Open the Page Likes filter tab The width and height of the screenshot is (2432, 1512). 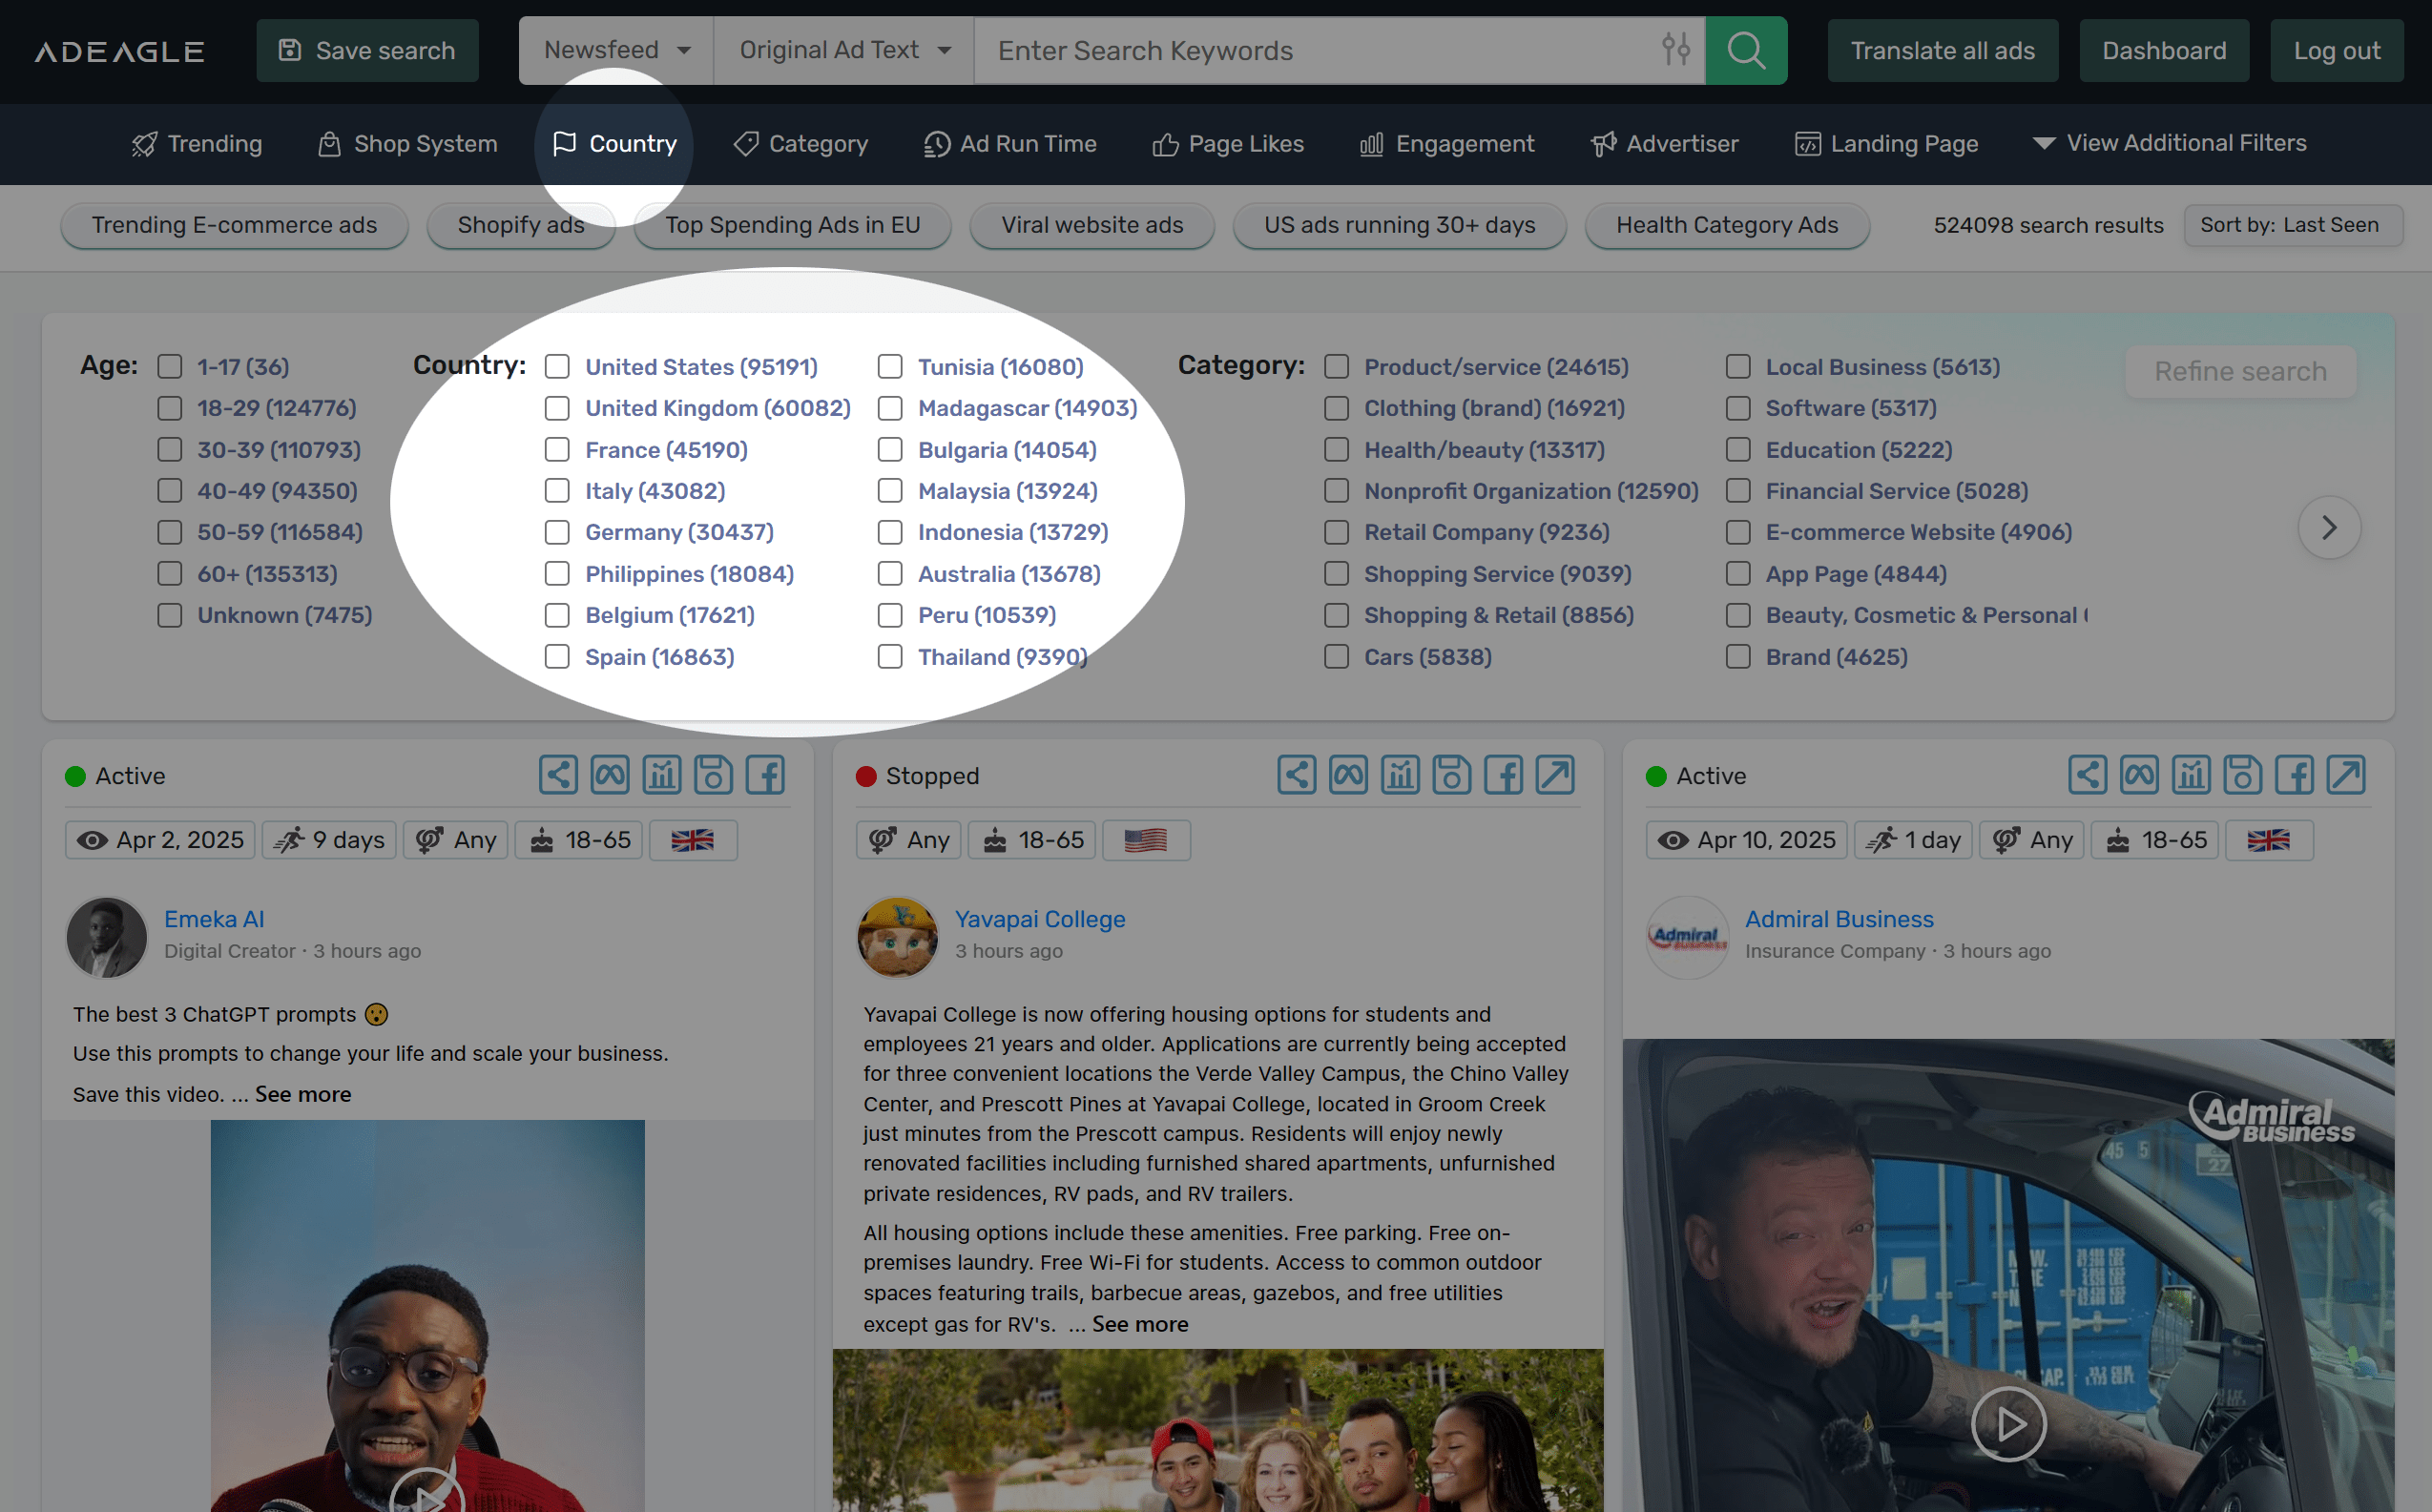pyautogui.click(x=1228, y=144)
